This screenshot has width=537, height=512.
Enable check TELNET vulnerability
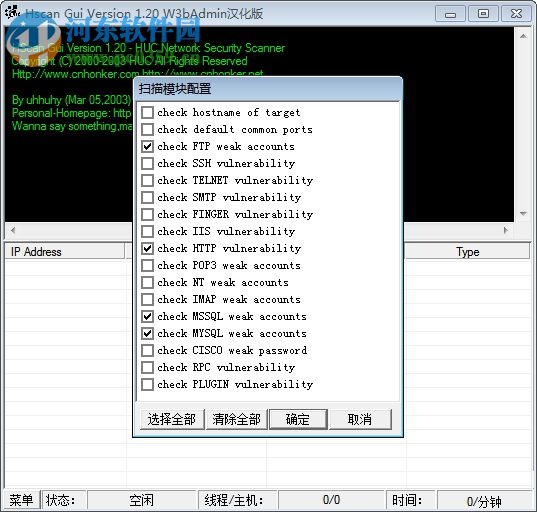point(147,180)
